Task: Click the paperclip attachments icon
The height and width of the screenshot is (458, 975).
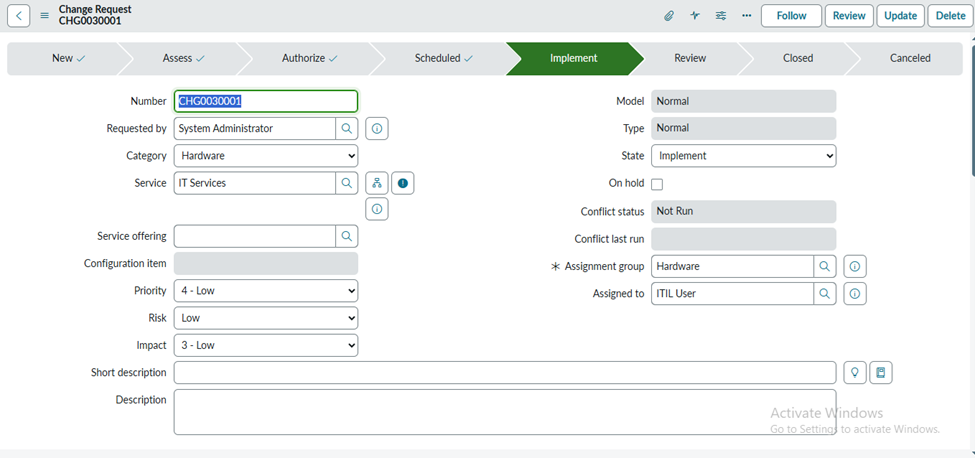Action: 669,16
